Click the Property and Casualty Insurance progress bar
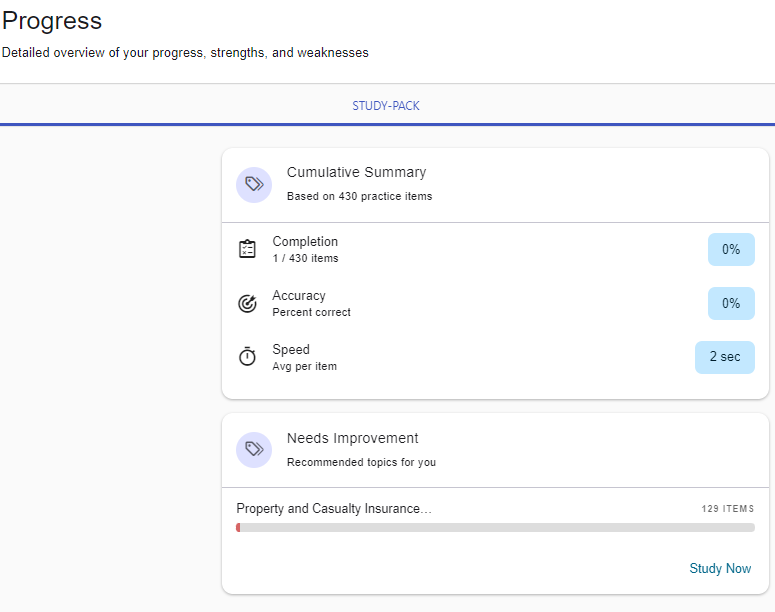The height and width of the screenshot is (612, 775). point(495,527)
